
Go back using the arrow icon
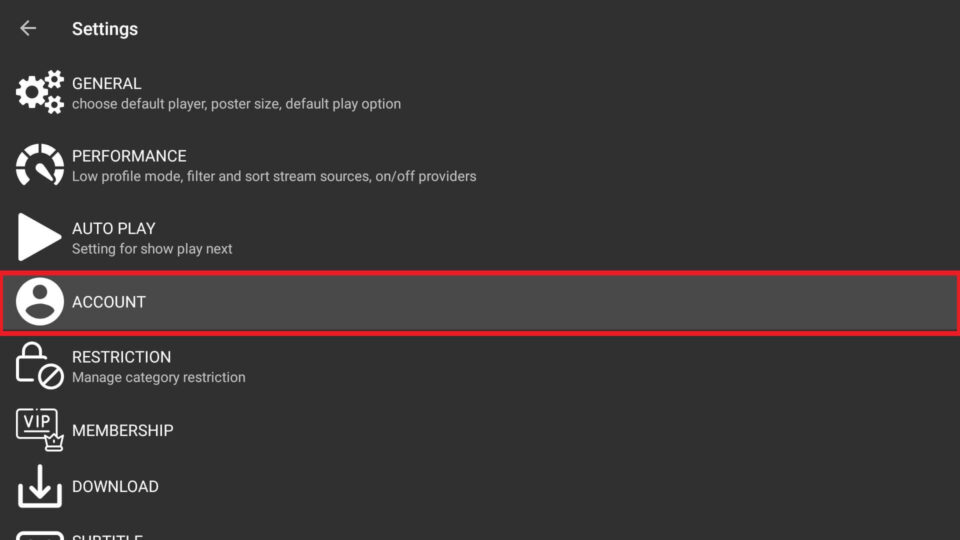(28, 28)
